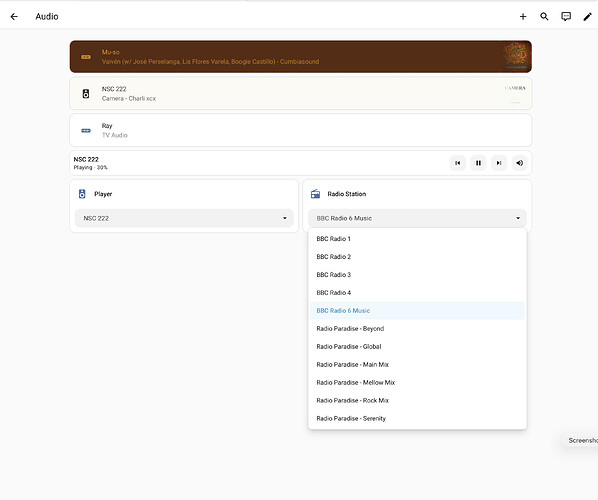Open the assist chat icon
This screenshot has height=500, width=598.
[x=566, y=16]
